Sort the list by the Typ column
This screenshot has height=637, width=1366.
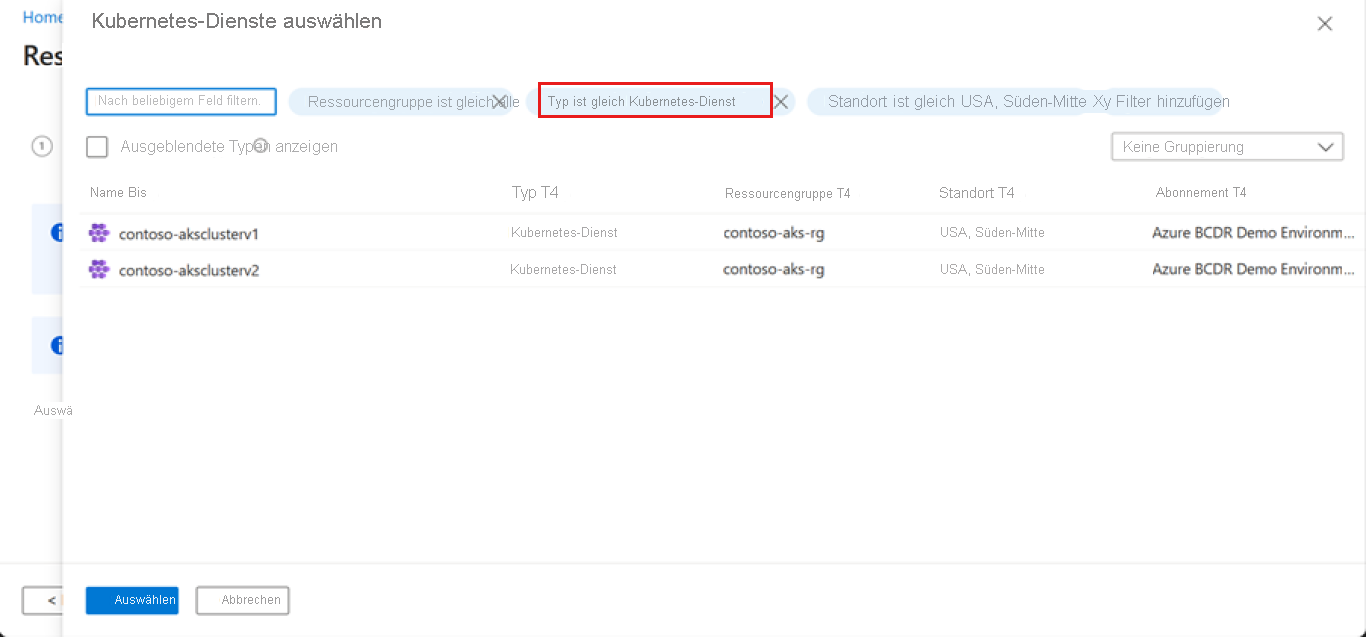pos(535,192)
